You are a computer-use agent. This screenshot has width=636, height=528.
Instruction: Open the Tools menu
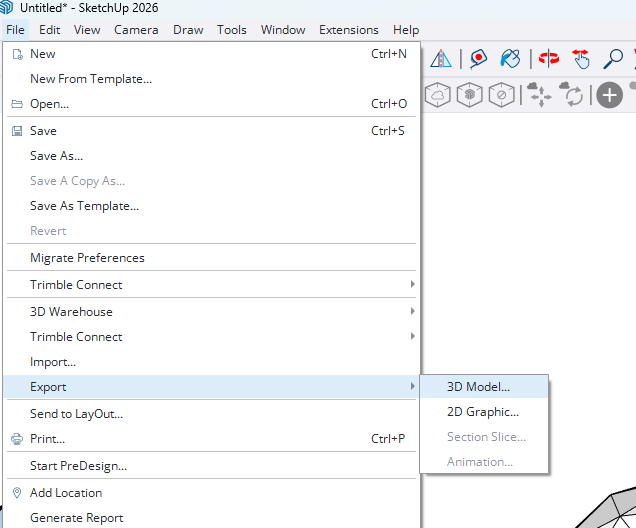coord(232,30)
